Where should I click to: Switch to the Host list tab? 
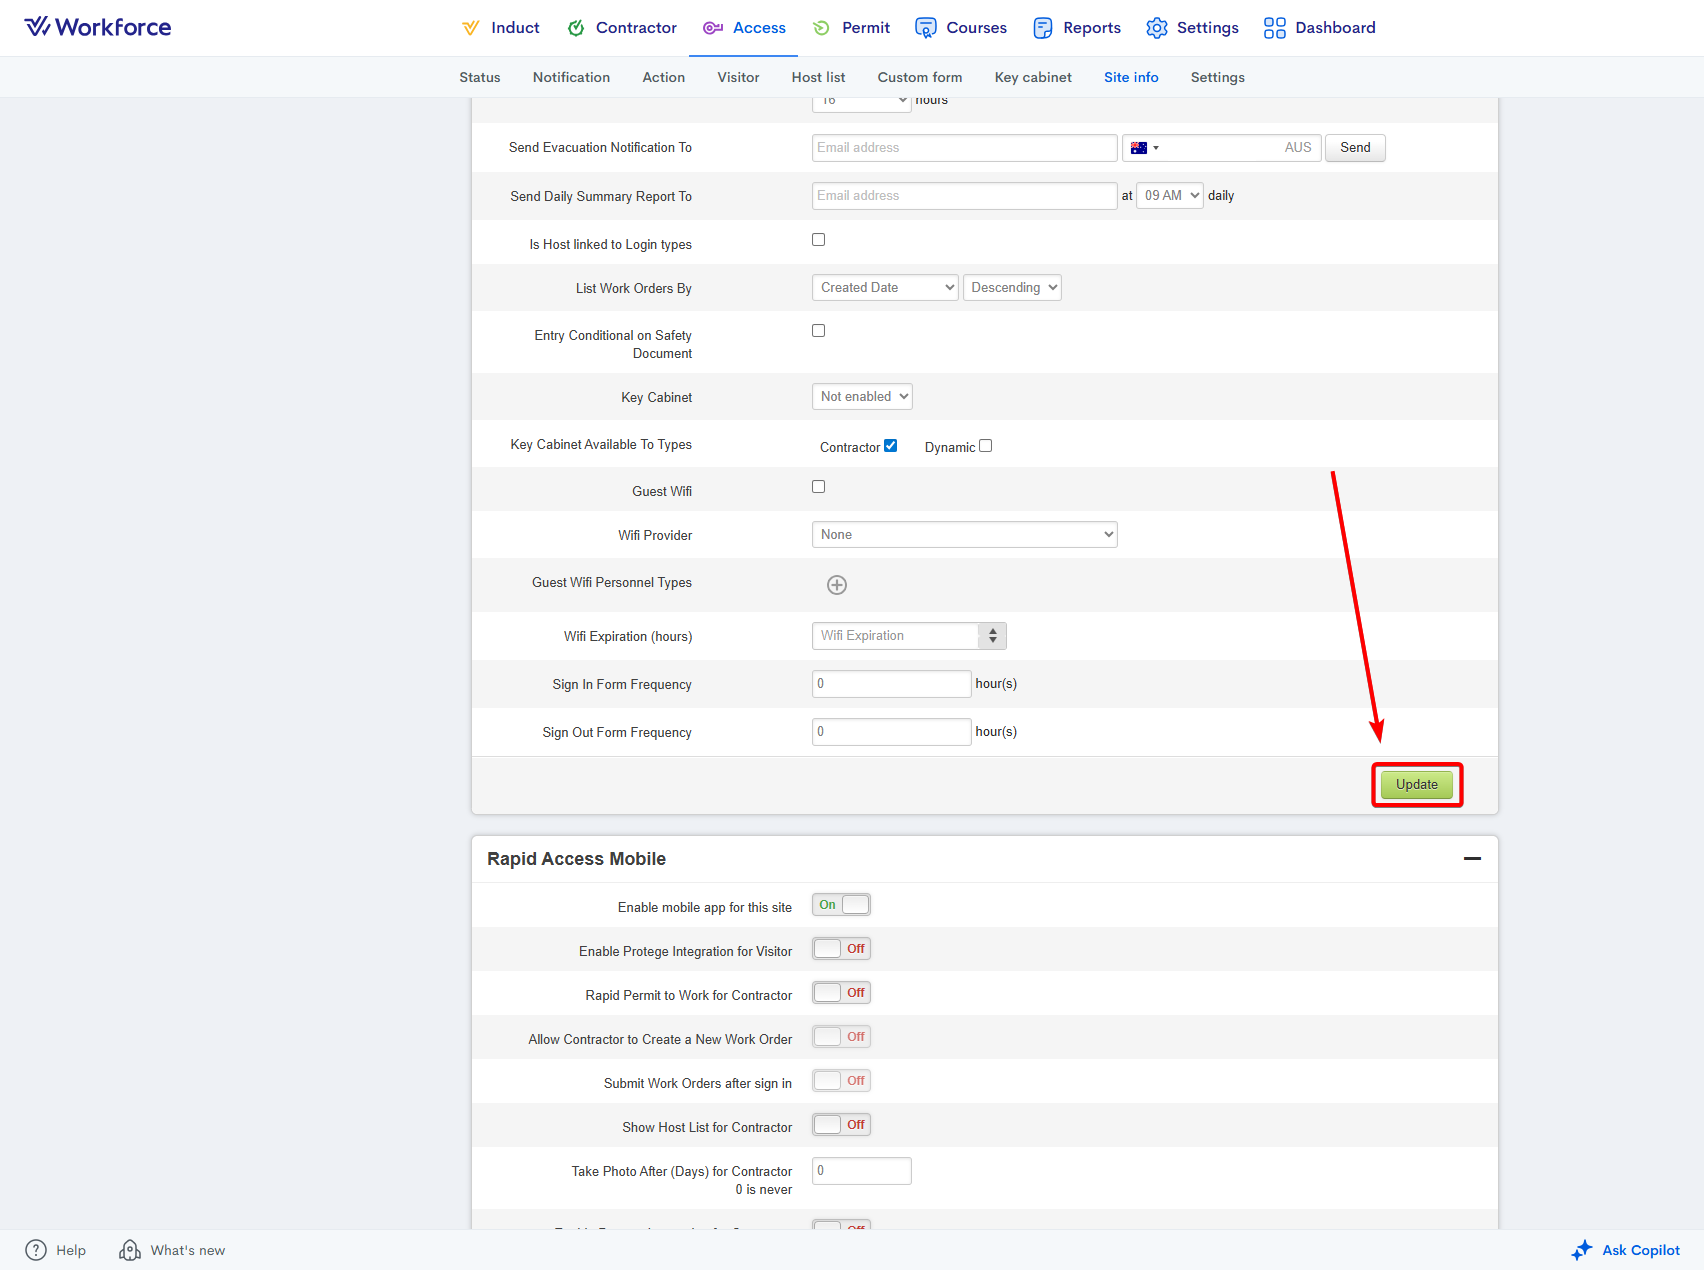[x=818, y=77]
